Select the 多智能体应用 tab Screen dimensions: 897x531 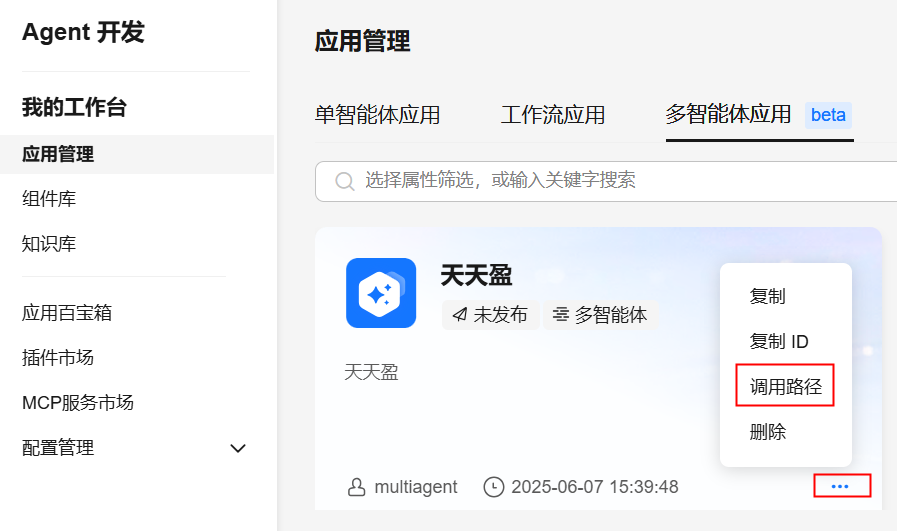[728, 114]
